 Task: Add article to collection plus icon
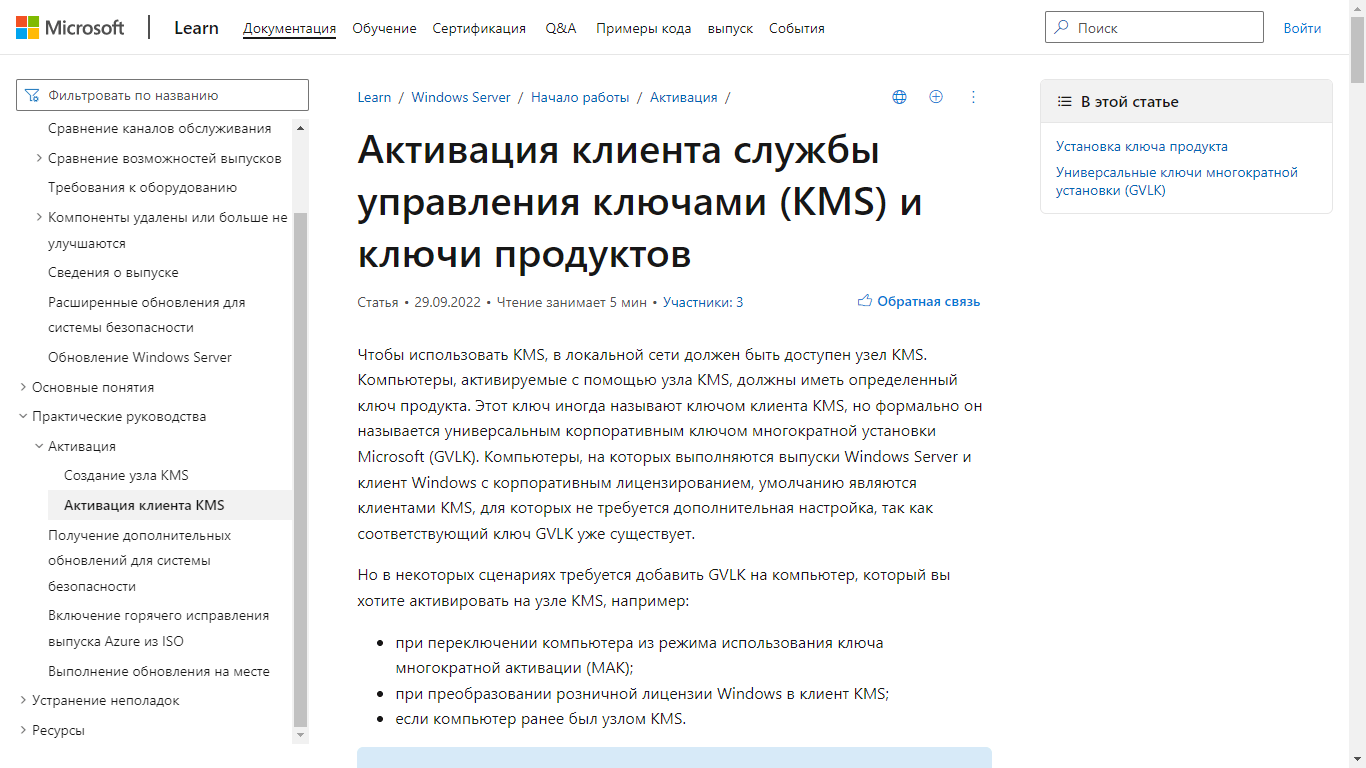pyautogui.click(x=936, y=97)
